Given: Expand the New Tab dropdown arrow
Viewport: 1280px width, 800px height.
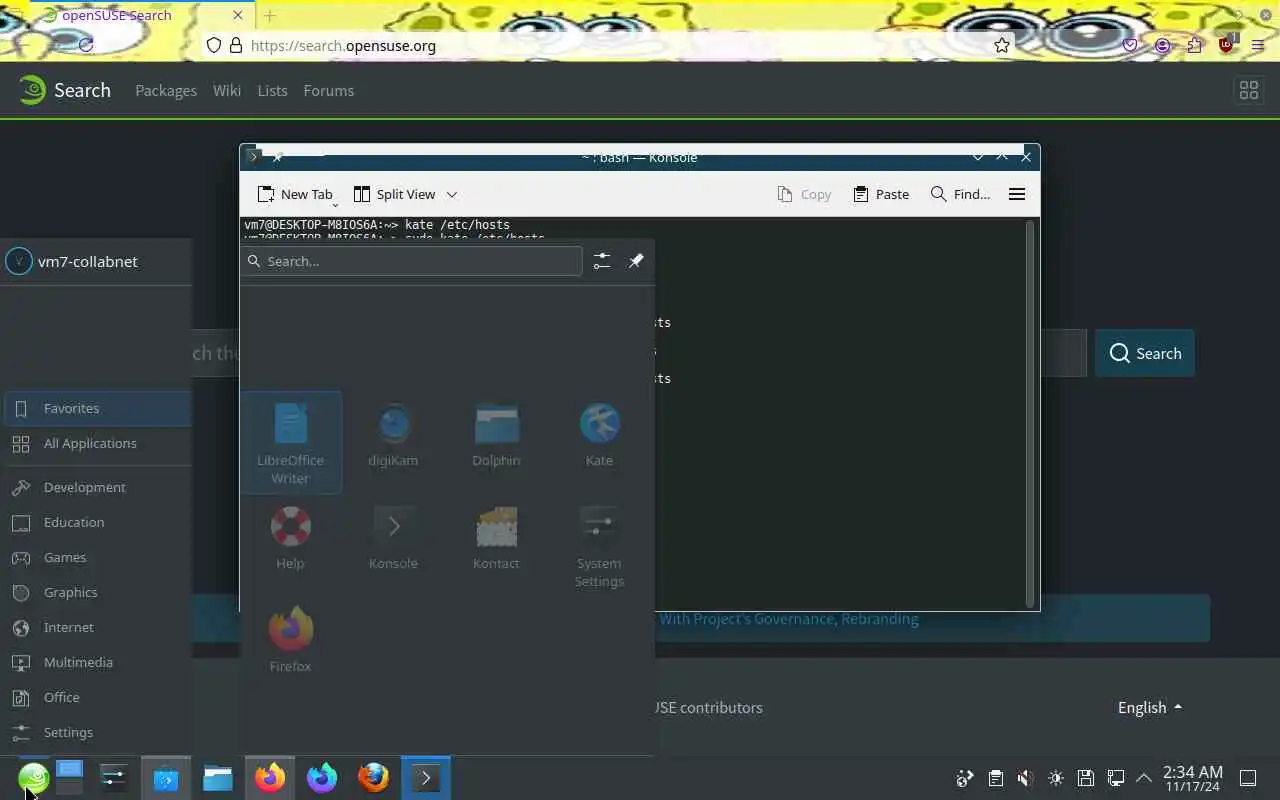Looking at the screenshot, I should click(x=335, y=204).
